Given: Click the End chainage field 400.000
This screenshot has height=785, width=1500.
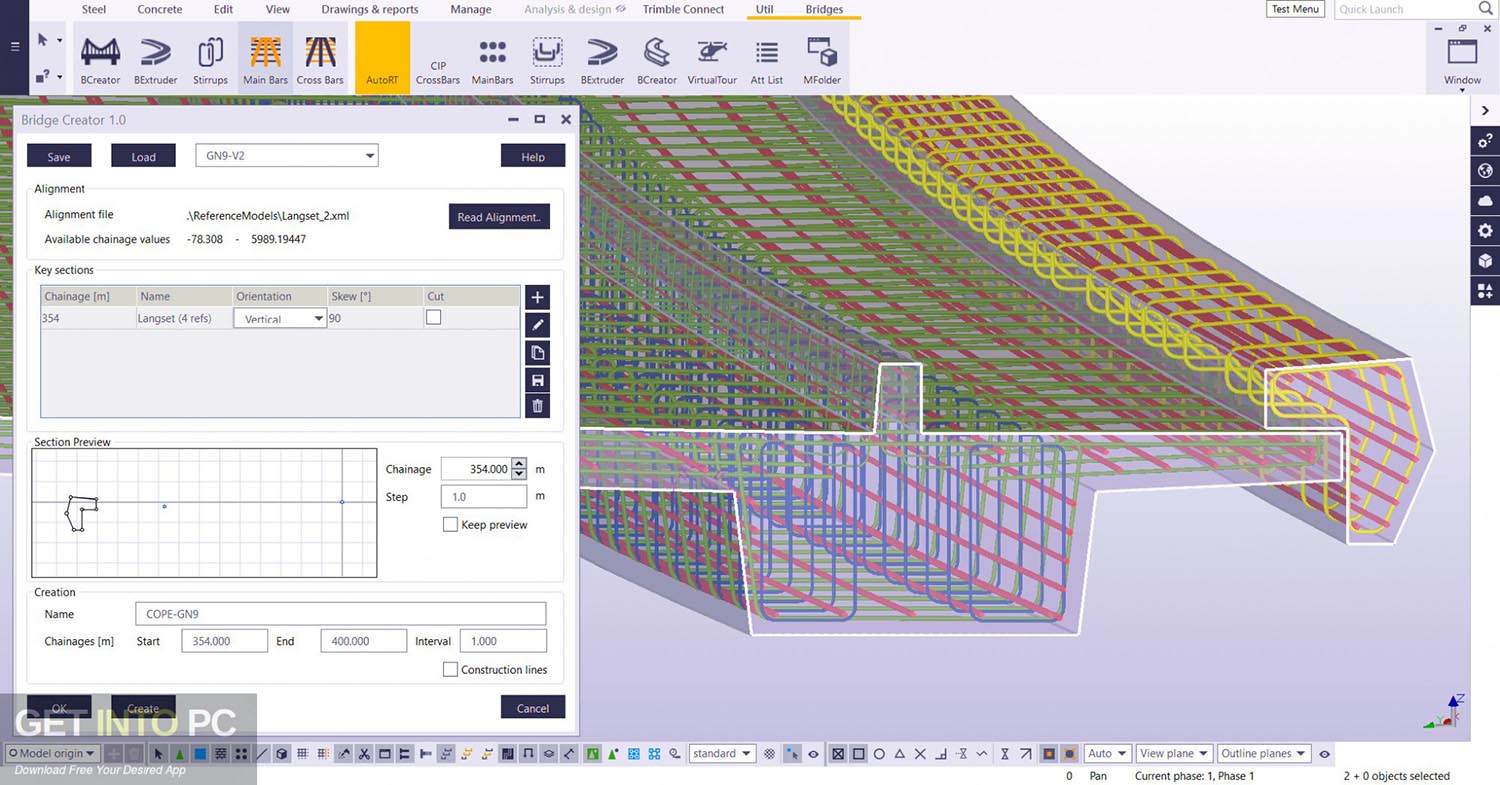Looking at the screenshot, I should (x=364, y=641).
